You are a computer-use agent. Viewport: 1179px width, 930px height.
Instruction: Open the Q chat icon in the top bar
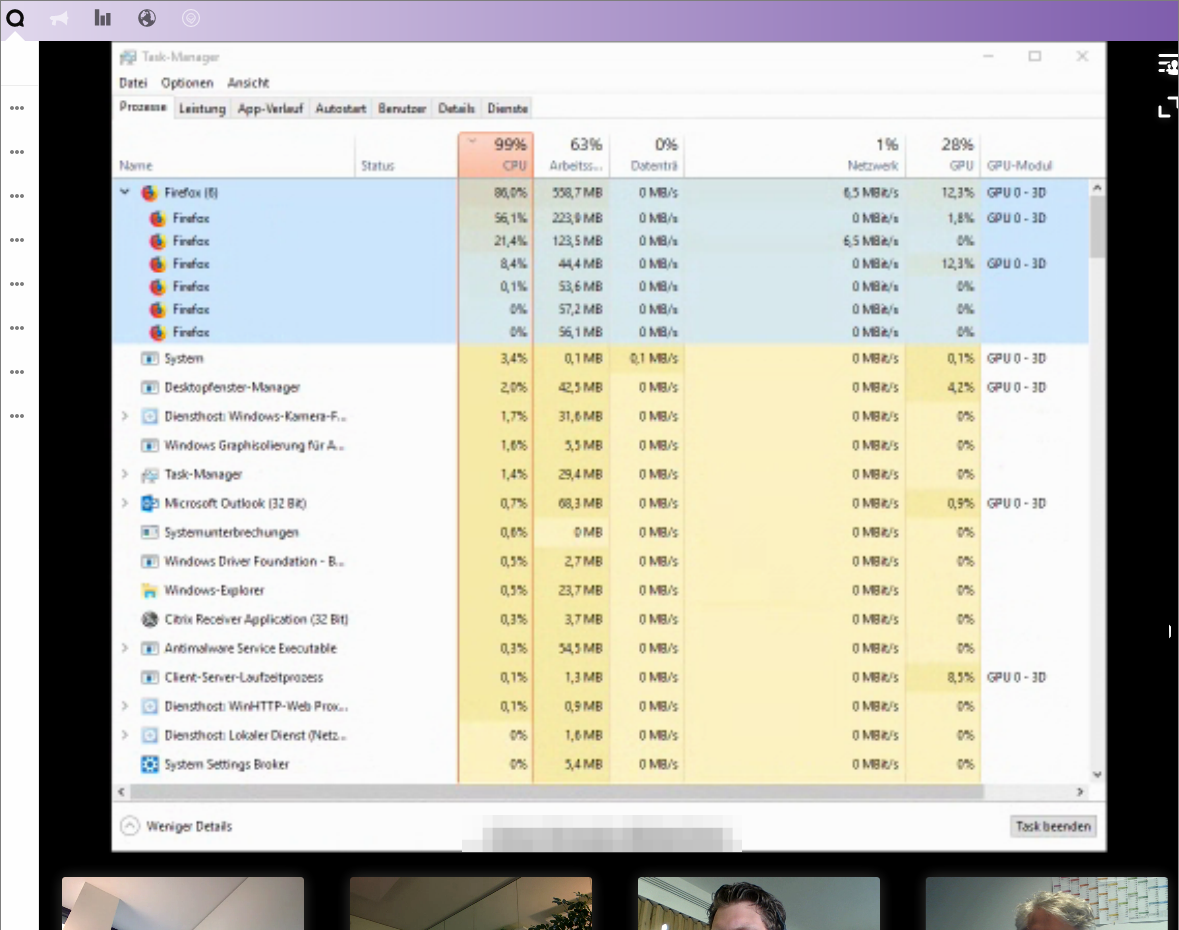click(x=15, y=17)
